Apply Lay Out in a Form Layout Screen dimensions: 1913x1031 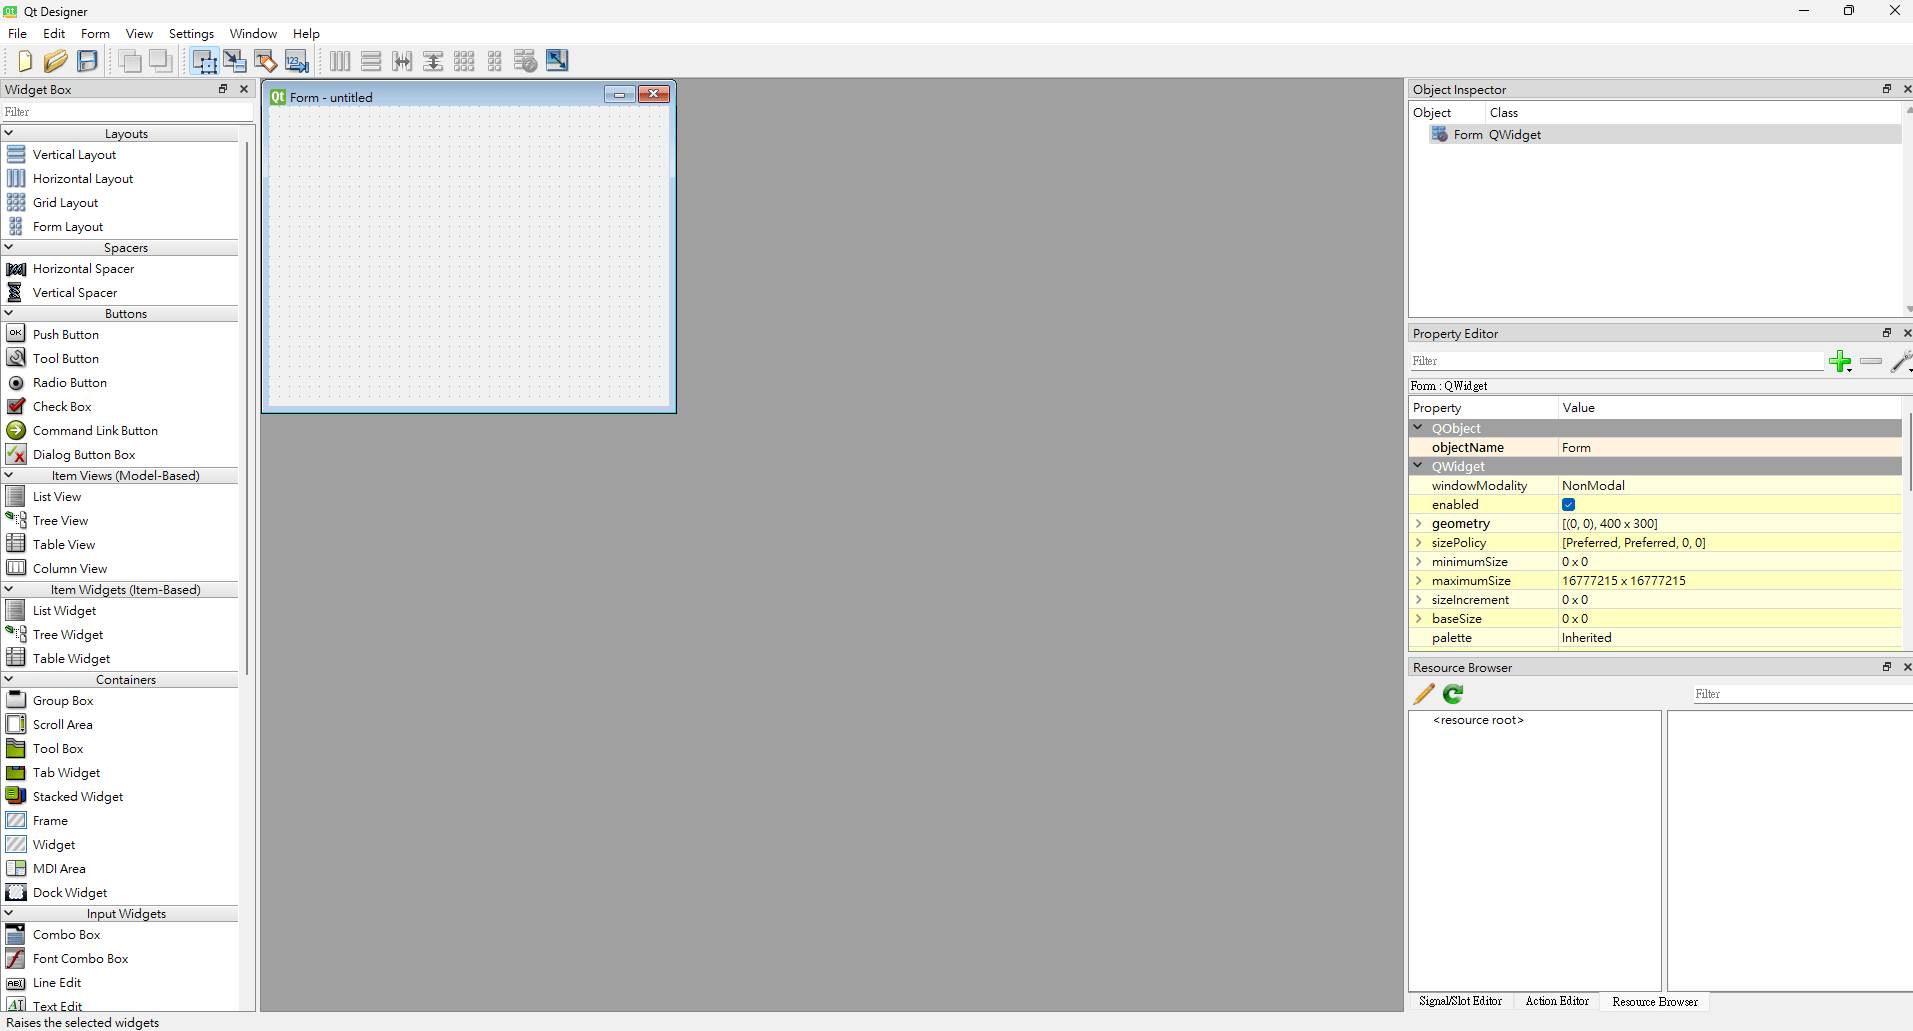(x=495, y=61)
